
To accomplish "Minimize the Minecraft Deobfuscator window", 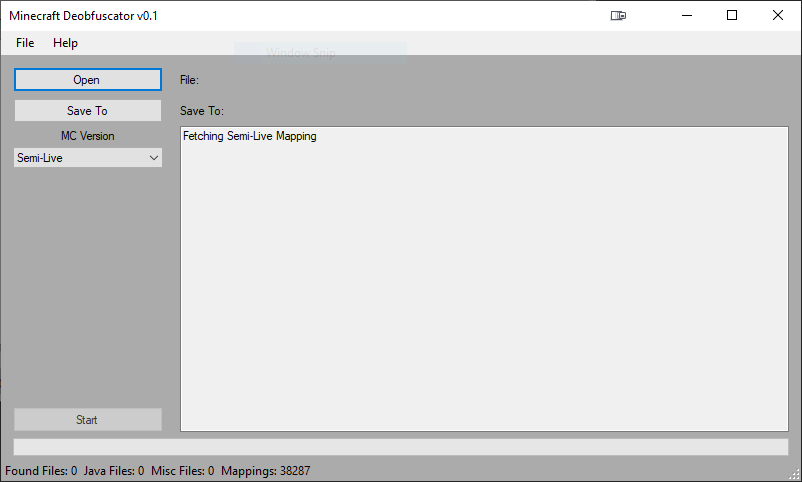I will [x=687, y=15].
